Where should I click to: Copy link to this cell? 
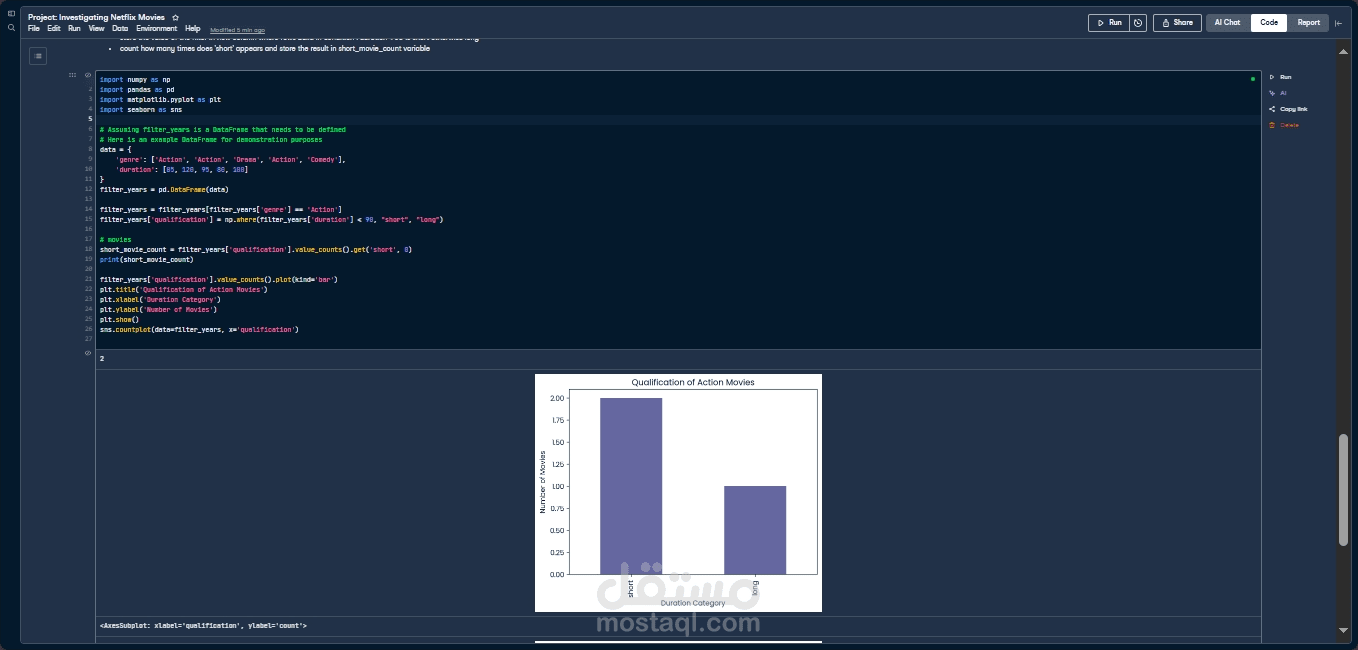point(1288,109)
